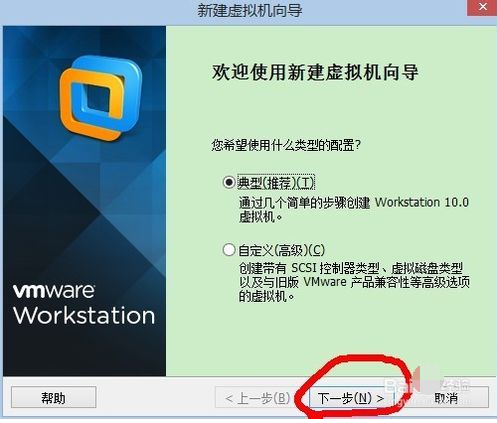The width and height of the screenshot is (497, 423).
Task: Click the 自定义(高级)(C) option label
Action: [x=282, y=250]
